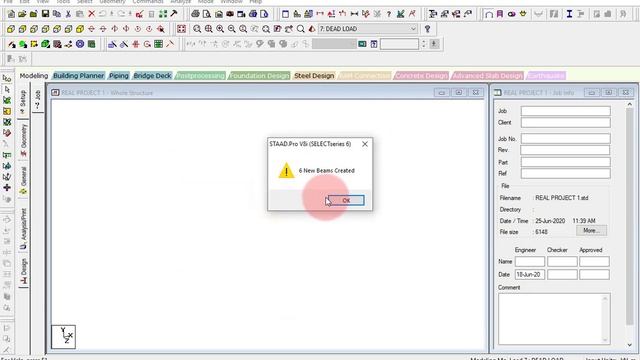Click the Approved Name field
This screenshot has width=640, height=360.
[594, 262]
